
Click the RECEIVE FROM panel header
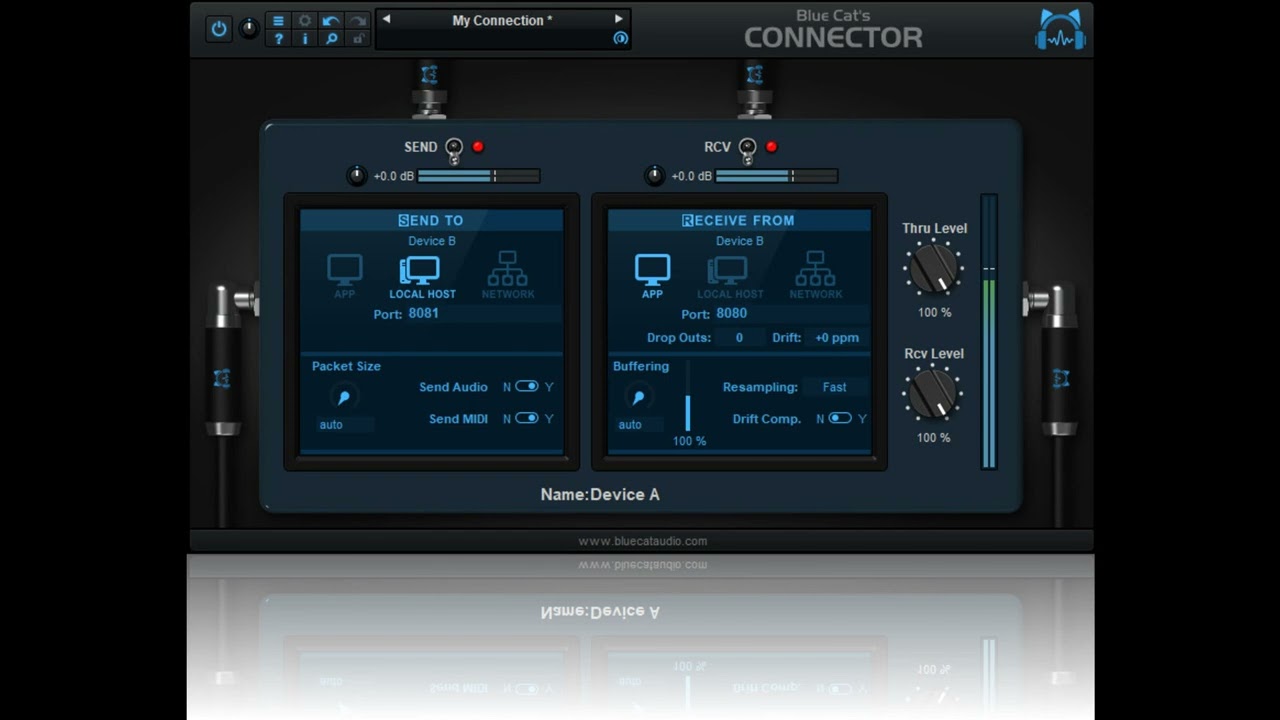tap(739, 220)
